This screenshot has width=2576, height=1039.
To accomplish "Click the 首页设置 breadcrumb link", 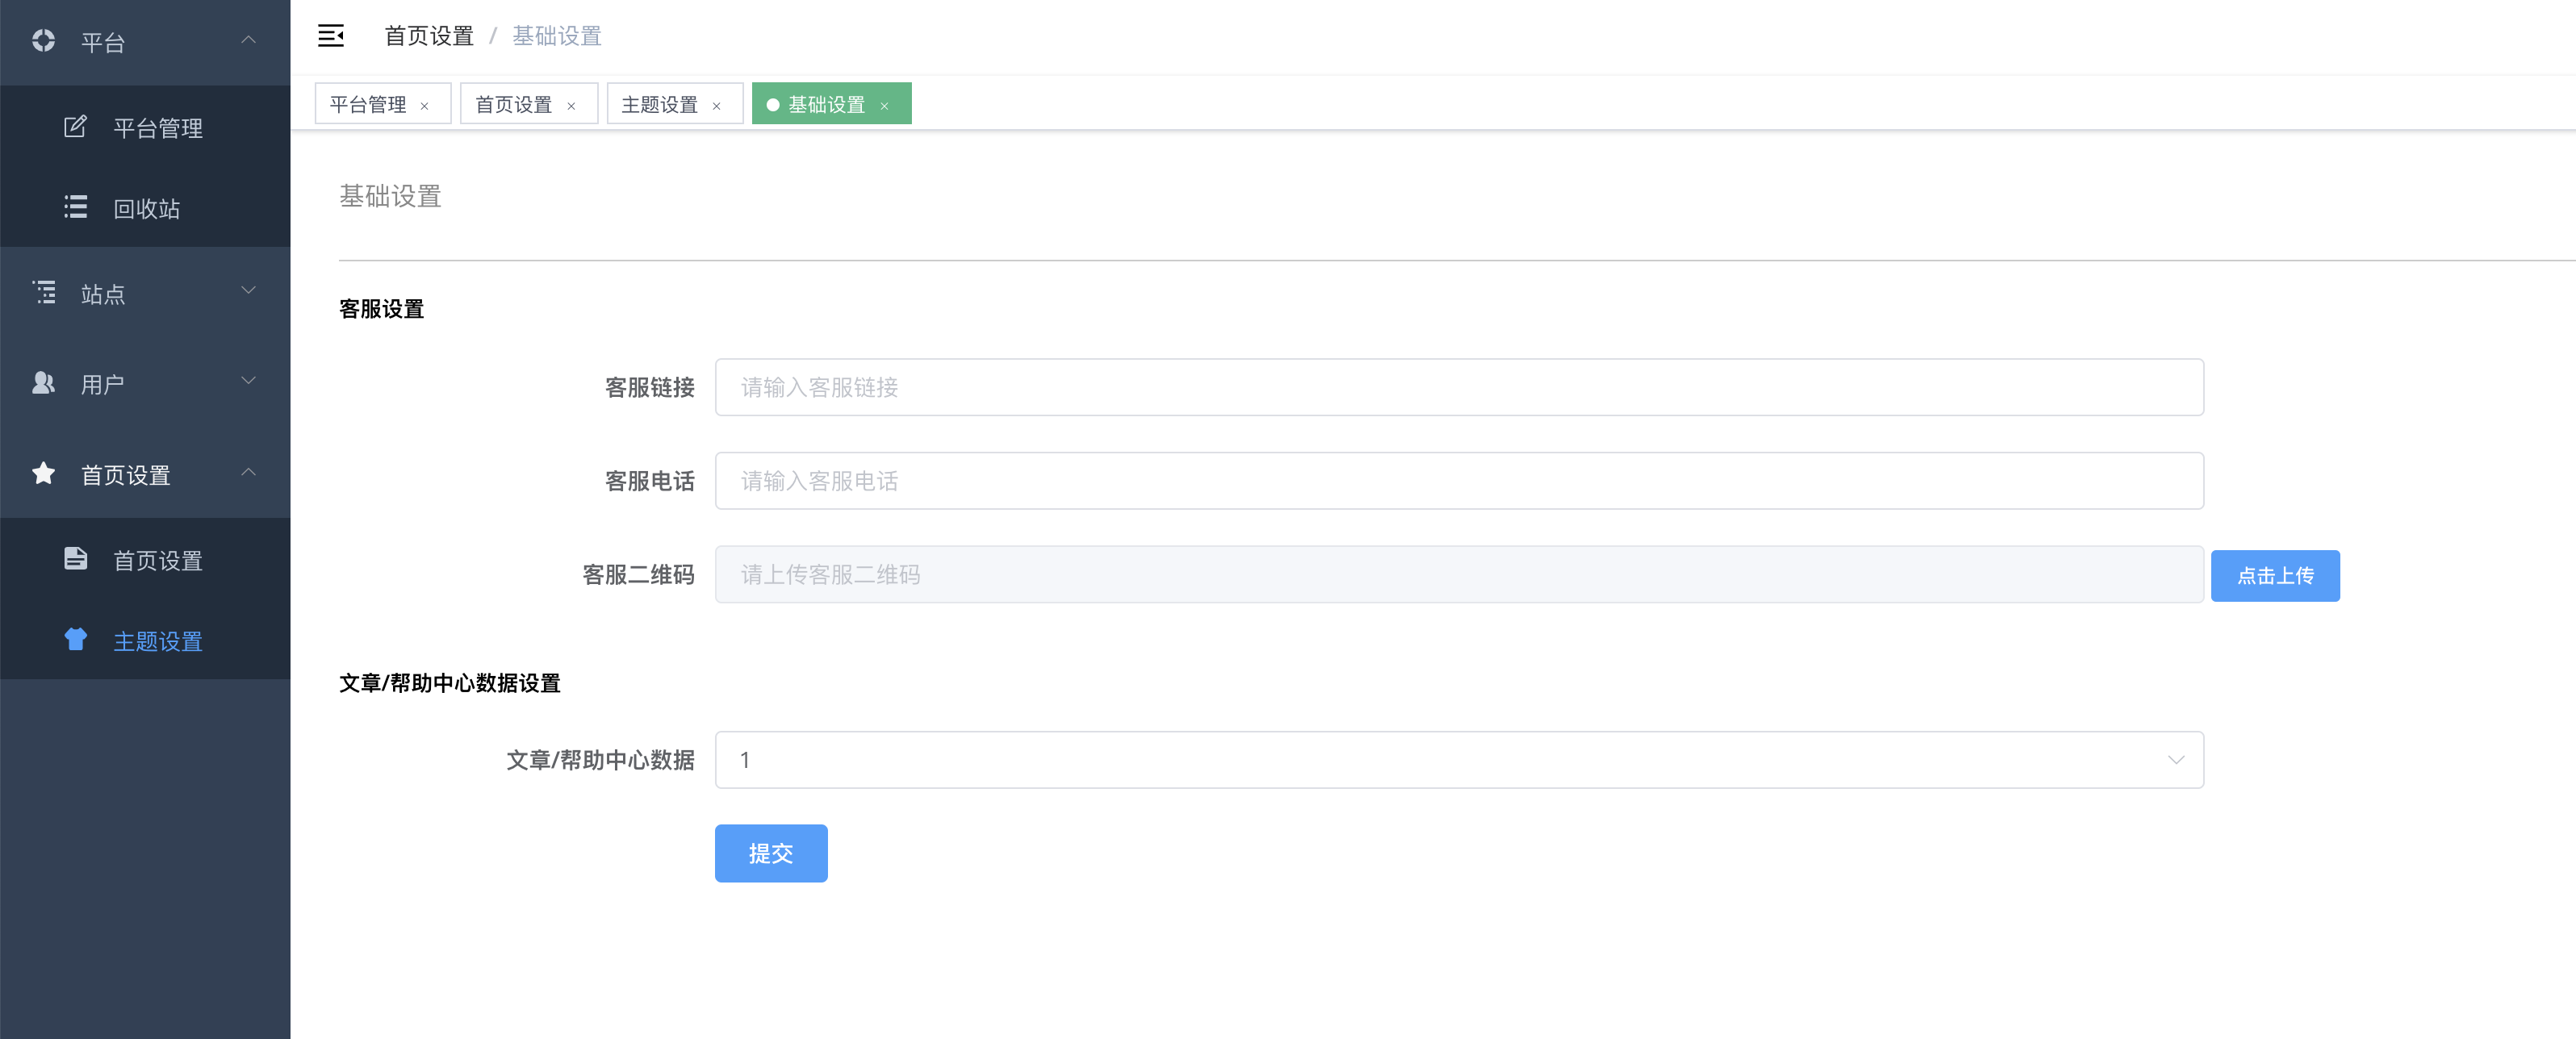I will 429,36.
